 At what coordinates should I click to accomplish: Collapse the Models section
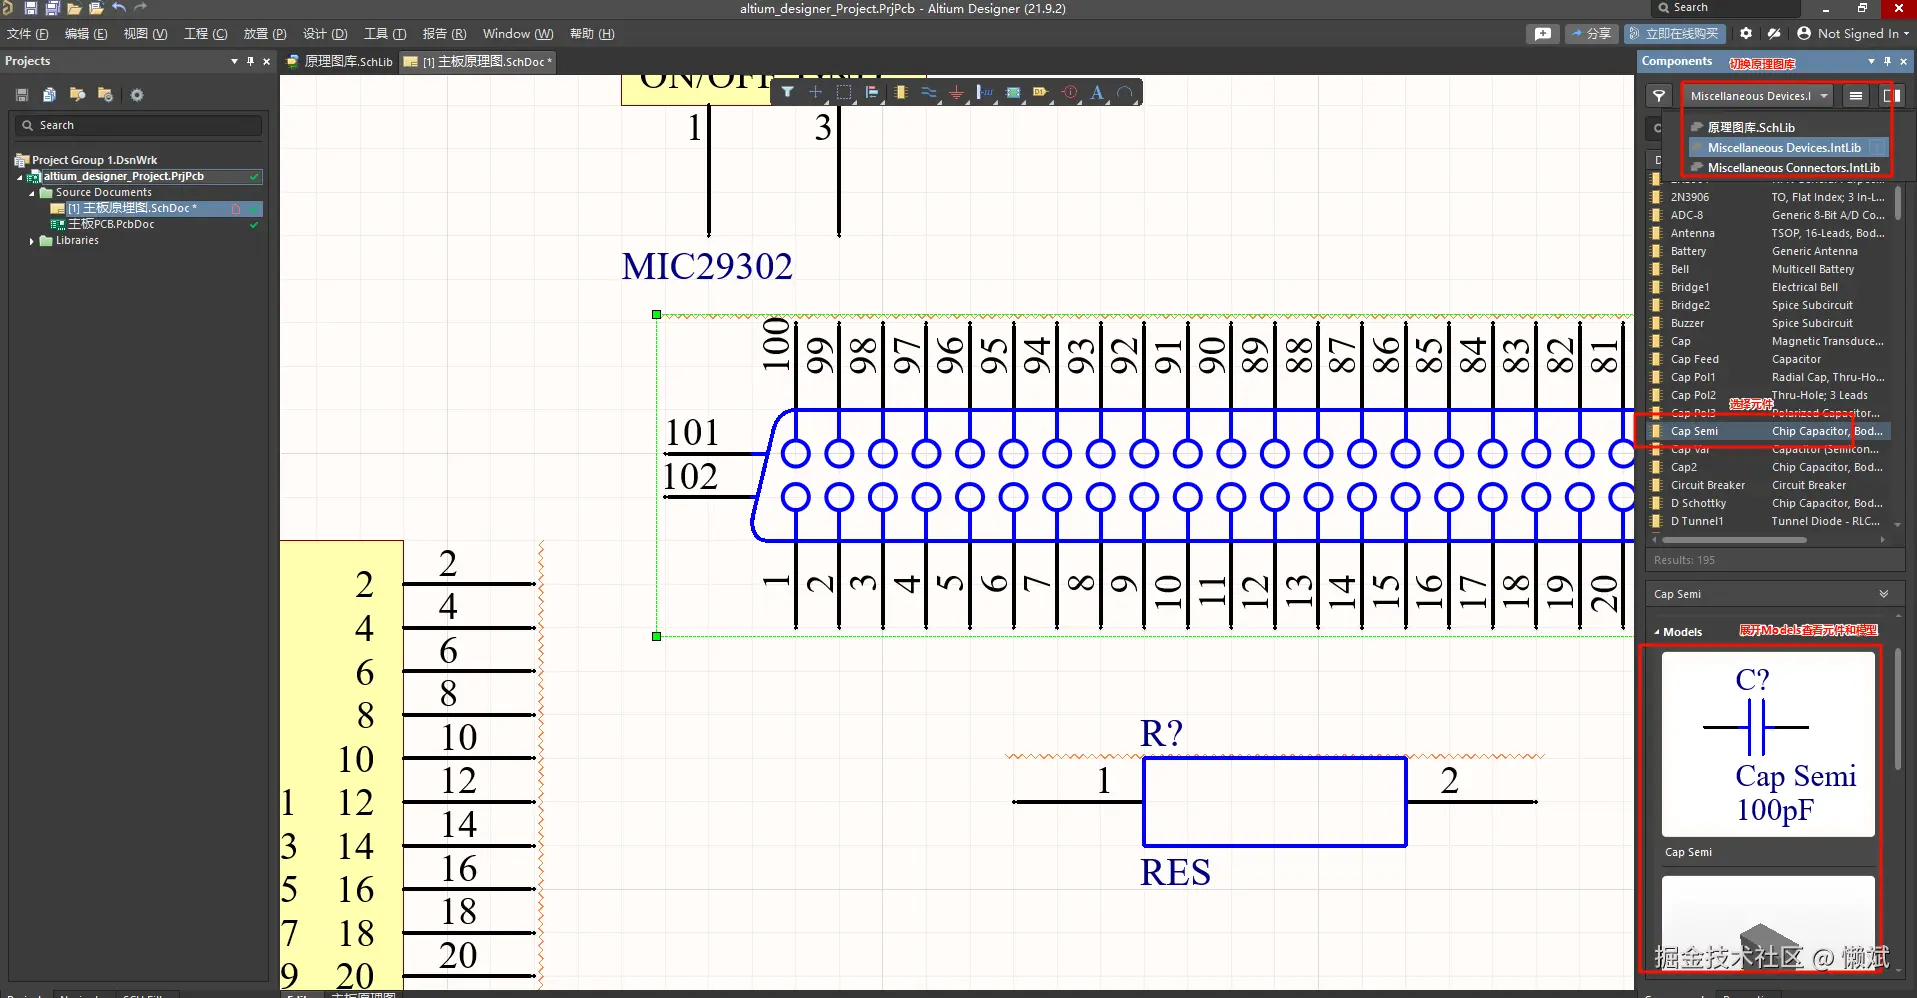tap(1657, 632)
